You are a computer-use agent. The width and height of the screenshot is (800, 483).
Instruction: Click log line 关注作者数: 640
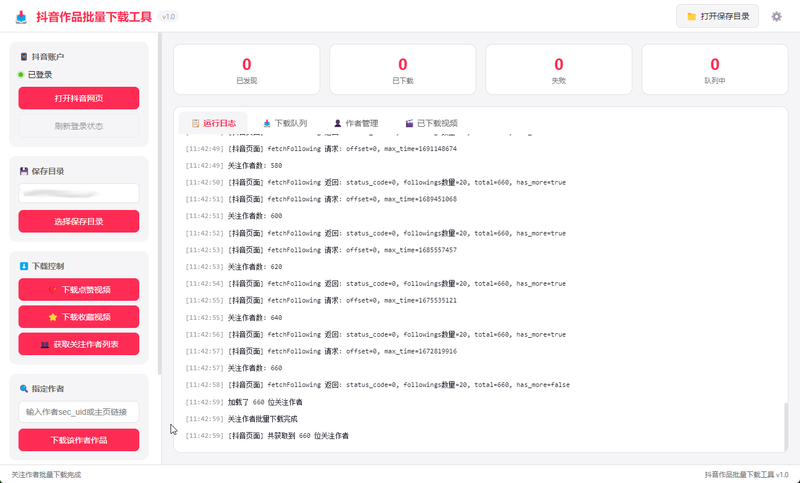(x=234, y=318)
